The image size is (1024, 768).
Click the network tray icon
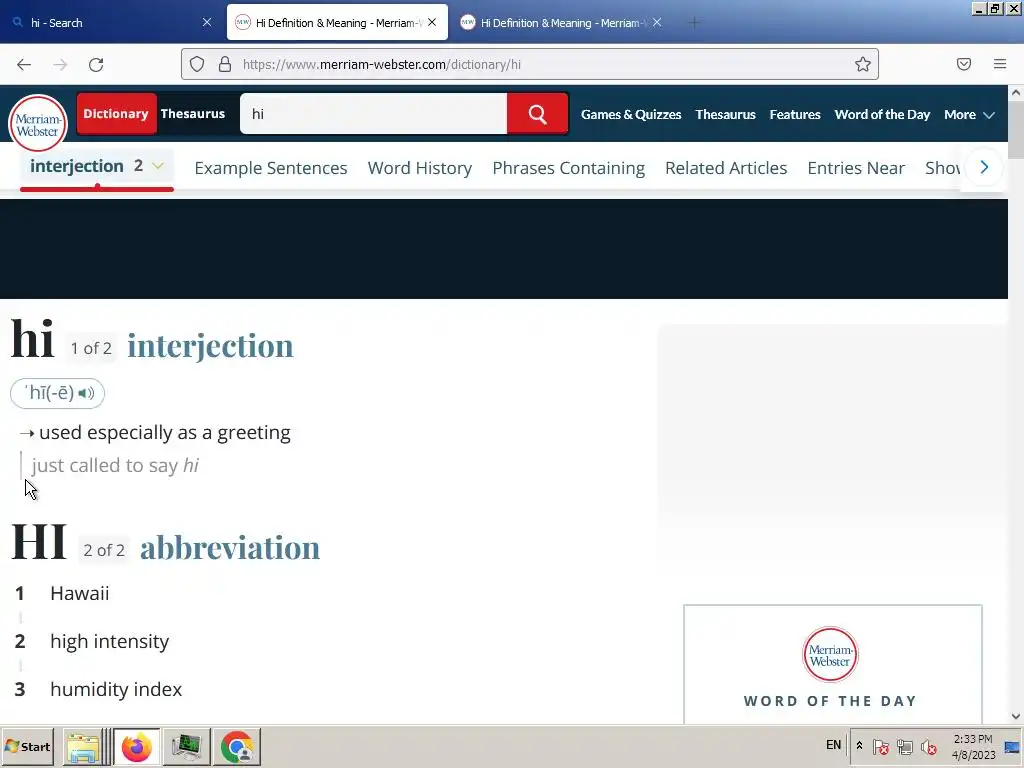tap(904, 746)
